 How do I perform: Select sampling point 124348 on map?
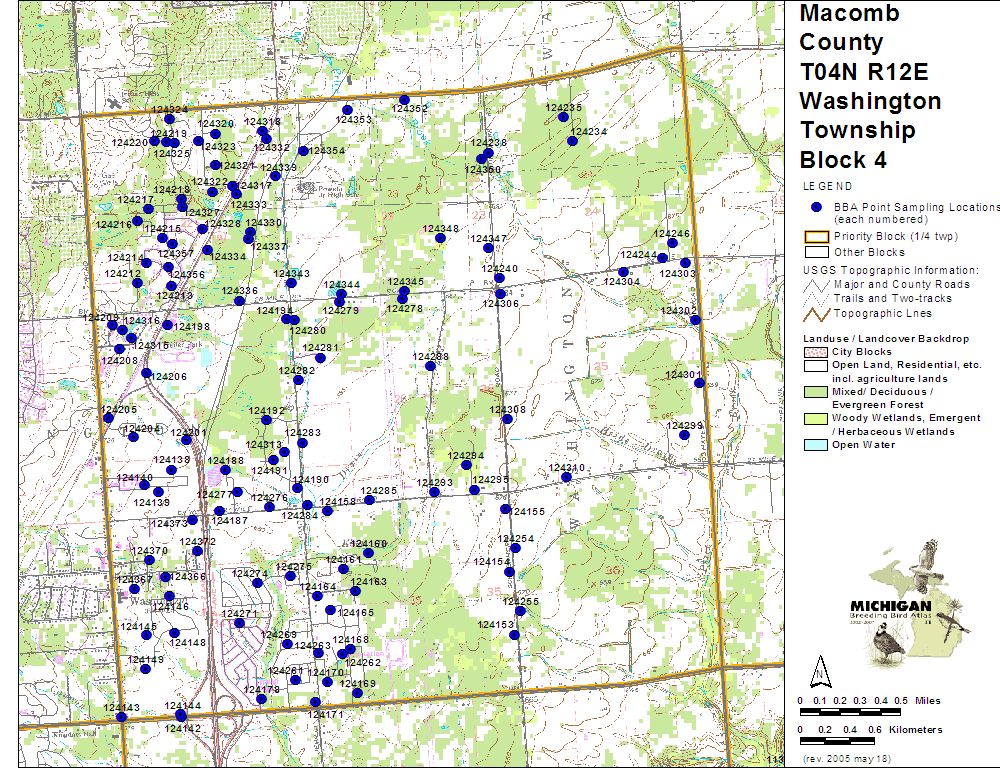(439, 239)
